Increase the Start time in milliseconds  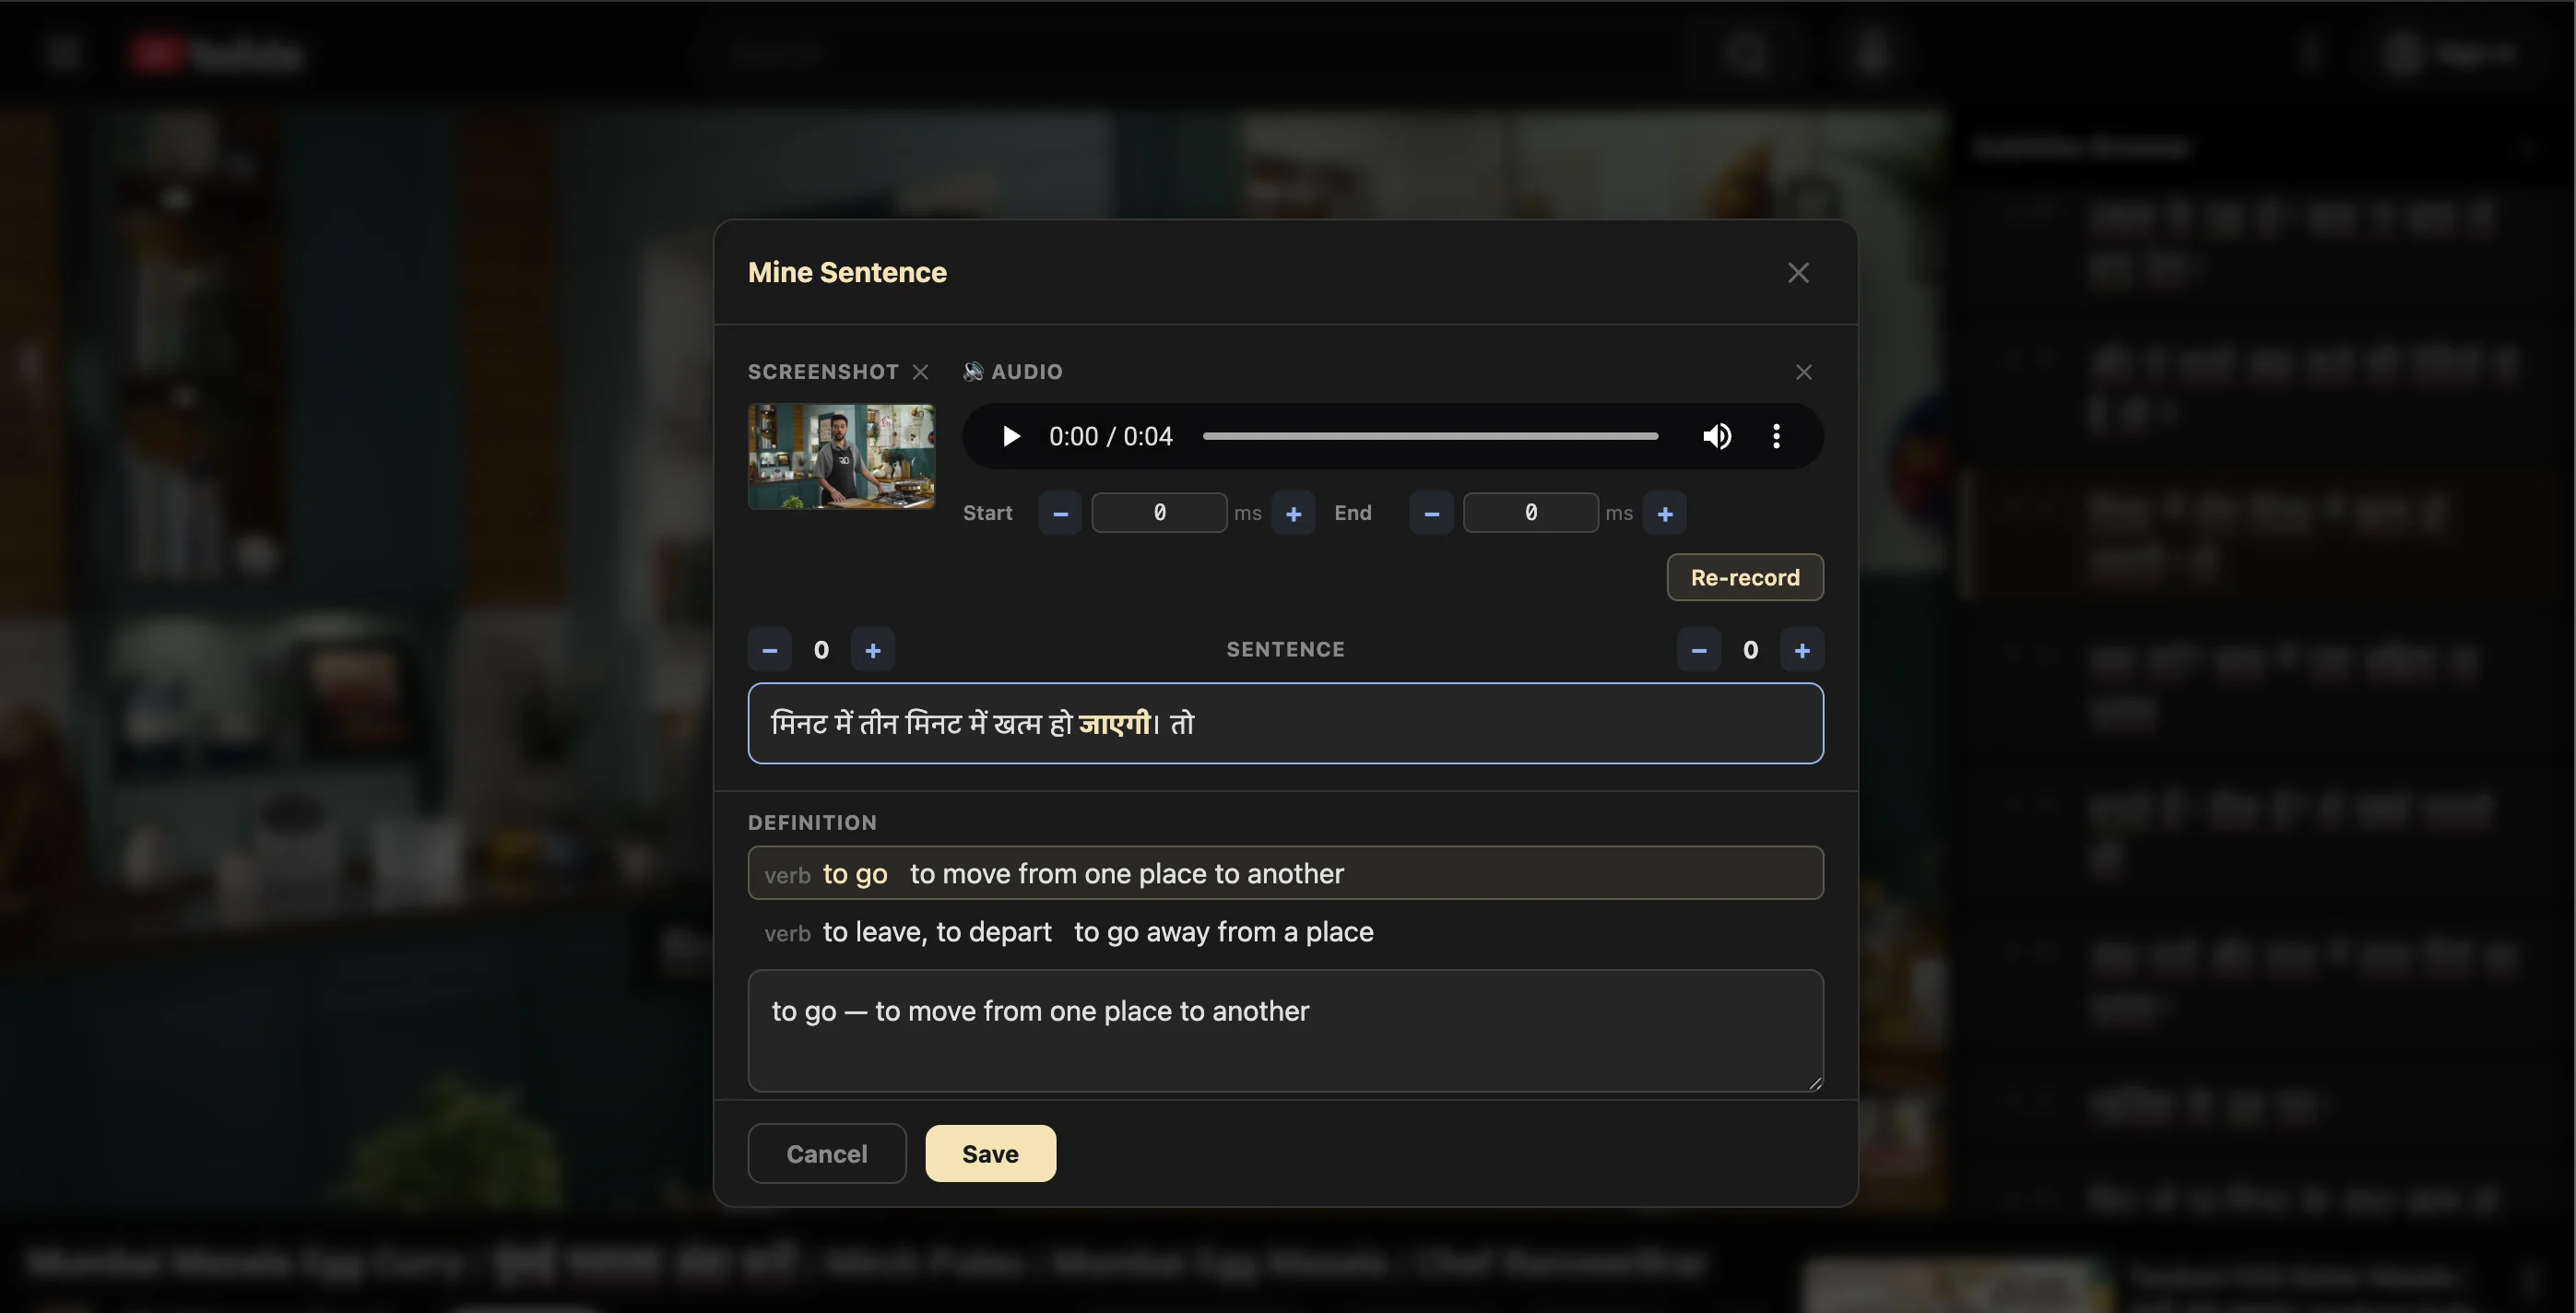(x=1294, y=512)
